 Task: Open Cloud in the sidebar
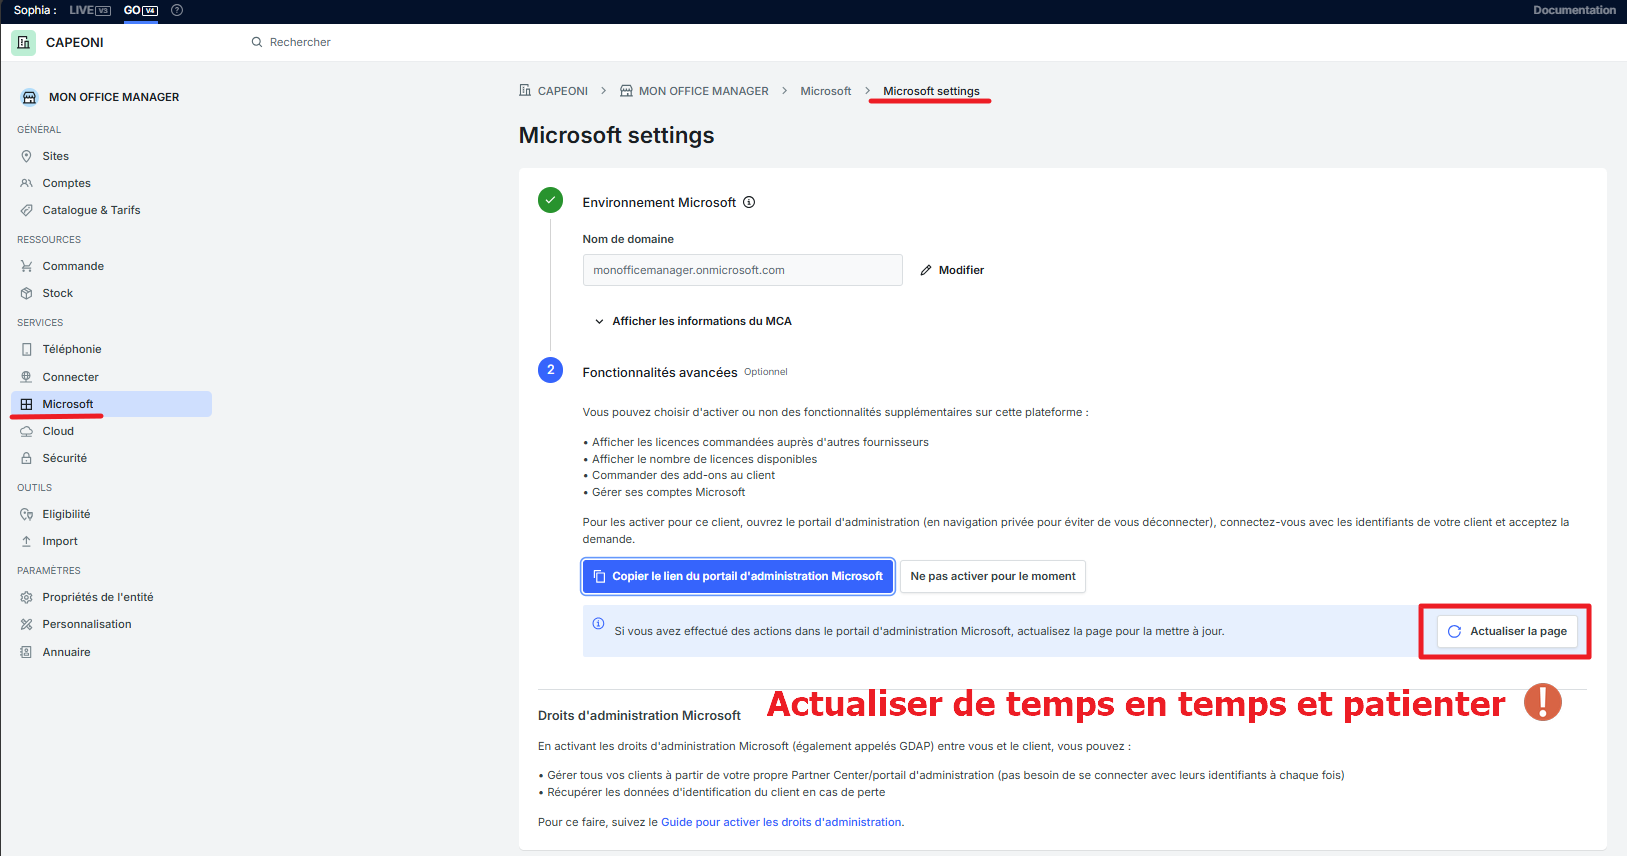point(58,431)
